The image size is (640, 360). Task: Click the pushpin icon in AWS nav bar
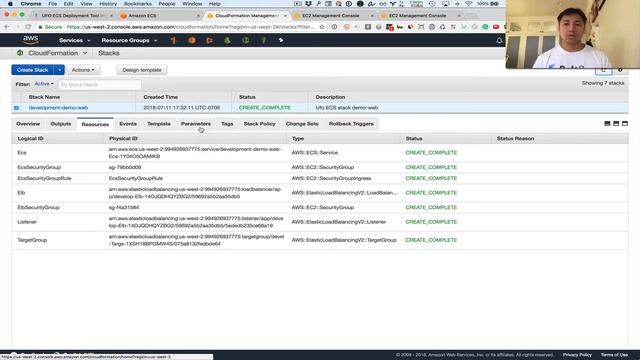[281, 40]
